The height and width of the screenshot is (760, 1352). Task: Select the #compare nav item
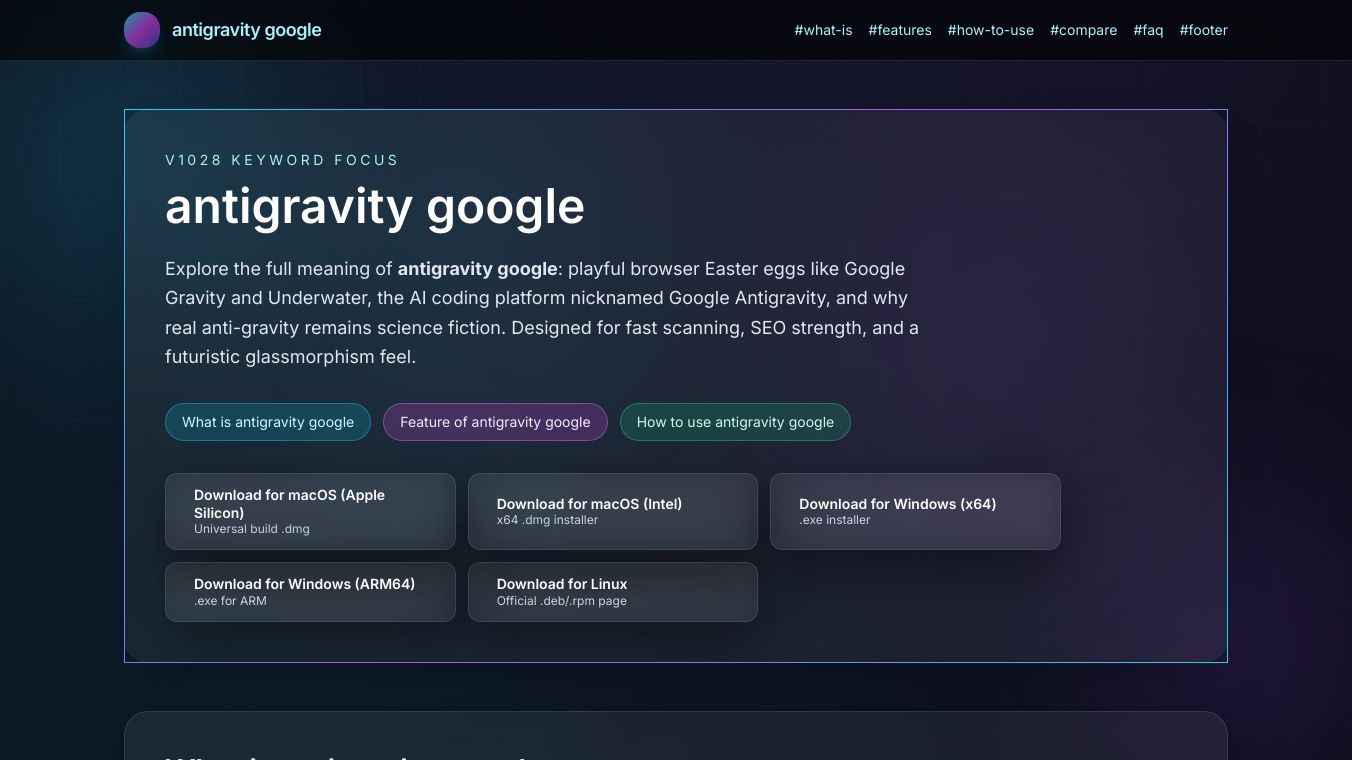1083,30
